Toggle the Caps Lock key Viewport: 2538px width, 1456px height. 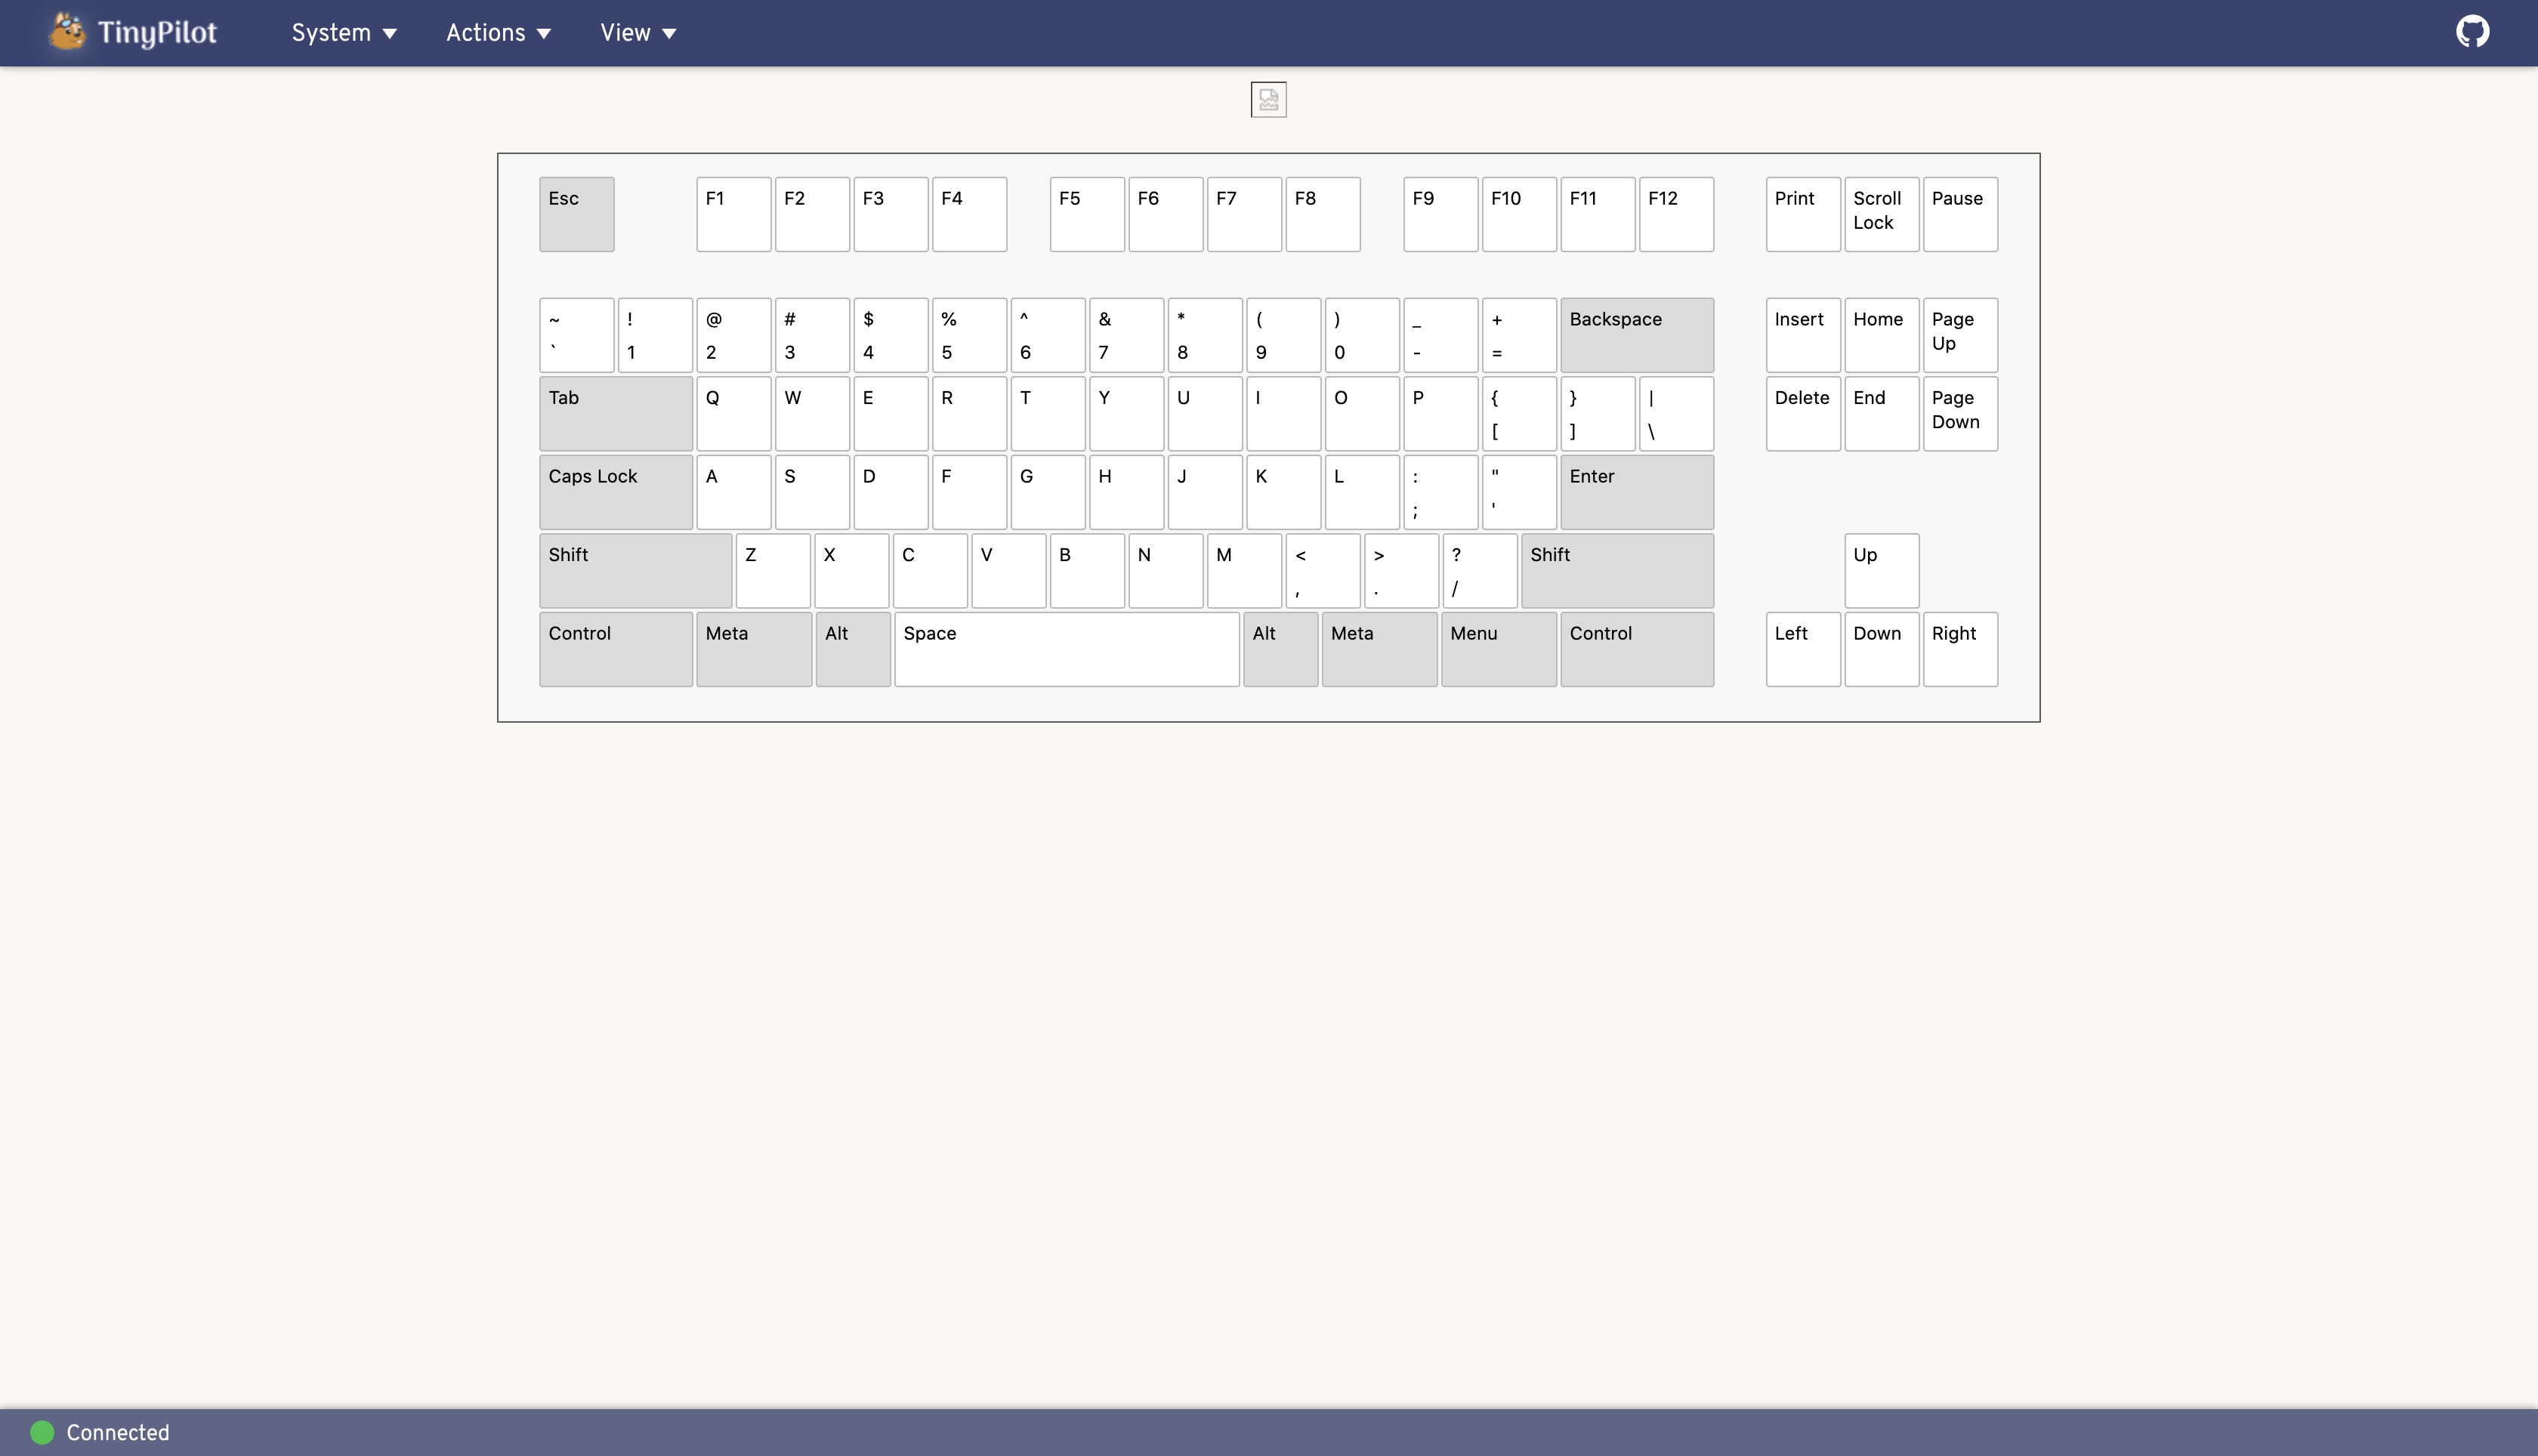(x=615, y=491)
